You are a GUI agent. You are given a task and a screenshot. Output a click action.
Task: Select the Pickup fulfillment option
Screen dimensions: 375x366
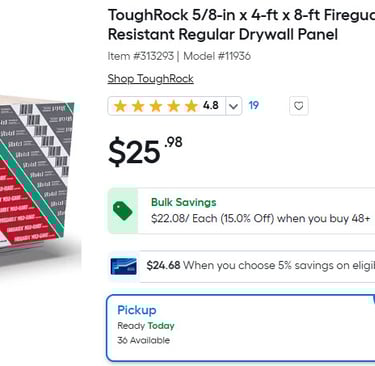pos(241,328)
